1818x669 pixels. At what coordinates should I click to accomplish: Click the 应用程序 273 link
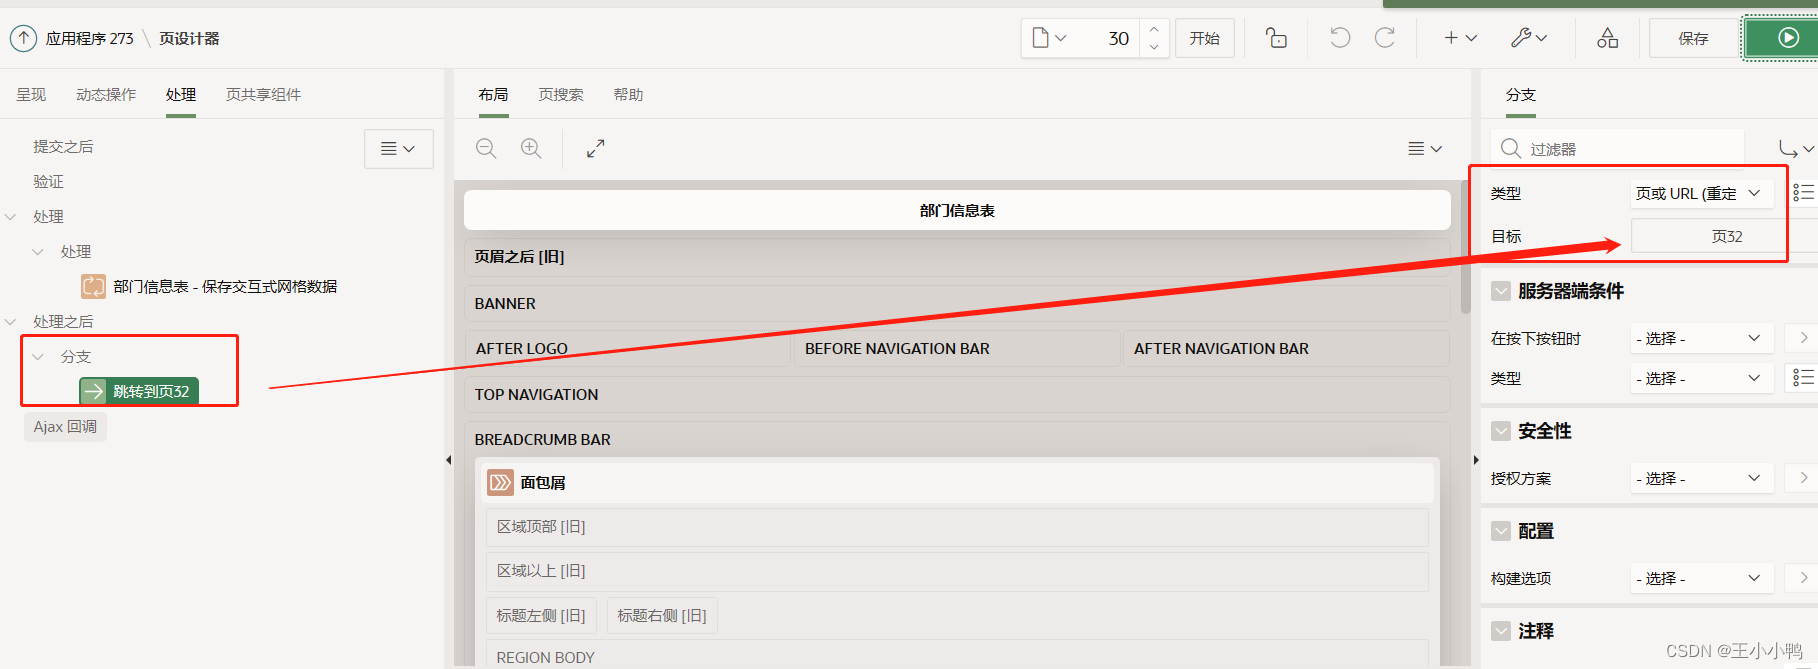[89, 38]
